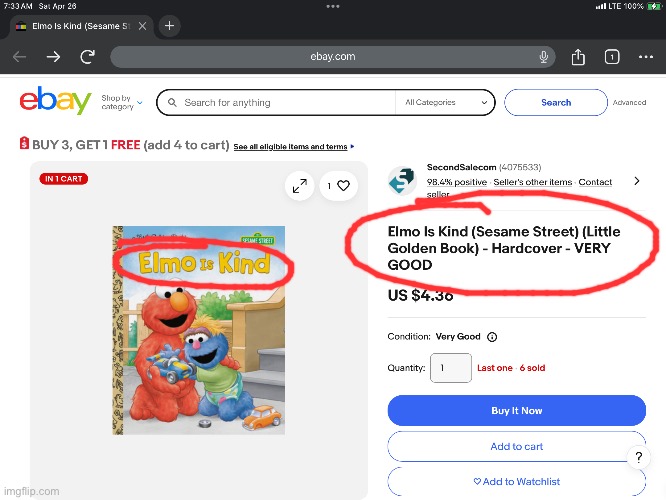
Task: Expand seller details chevron
Action: coord(636,181)
